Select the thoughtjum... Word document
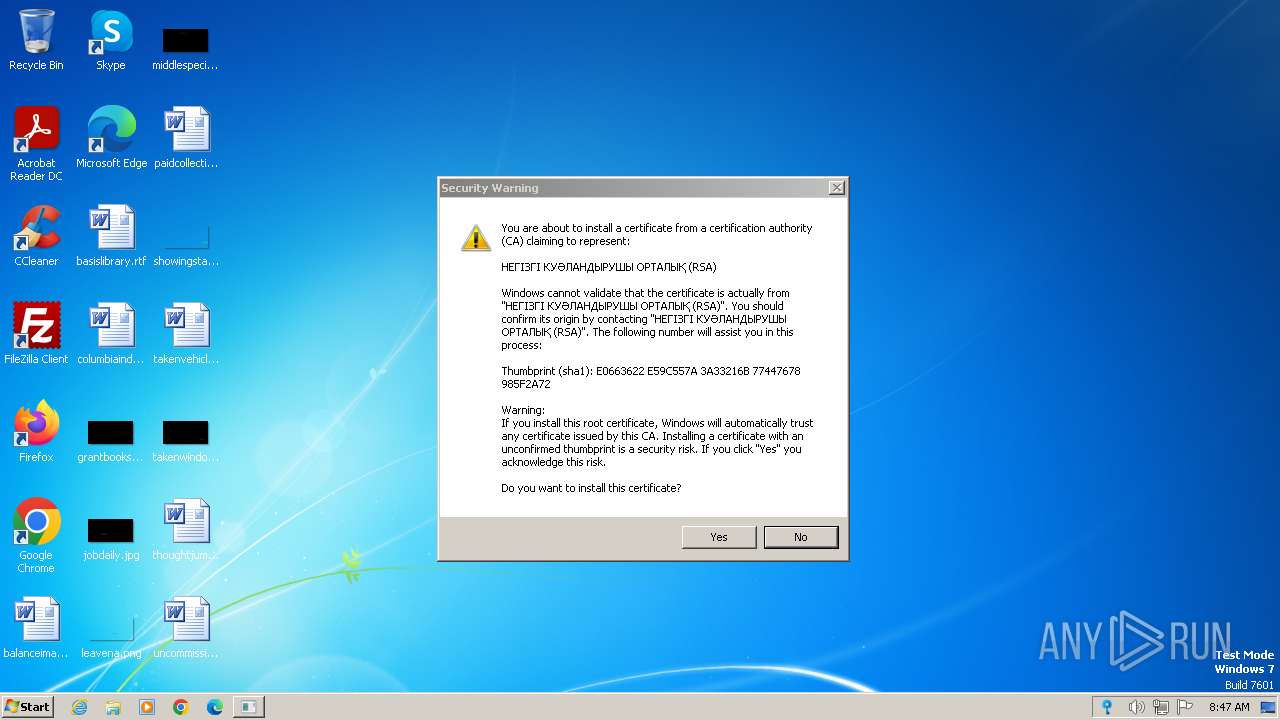This screenshot has height=720, width=1280. pos(186,530)
